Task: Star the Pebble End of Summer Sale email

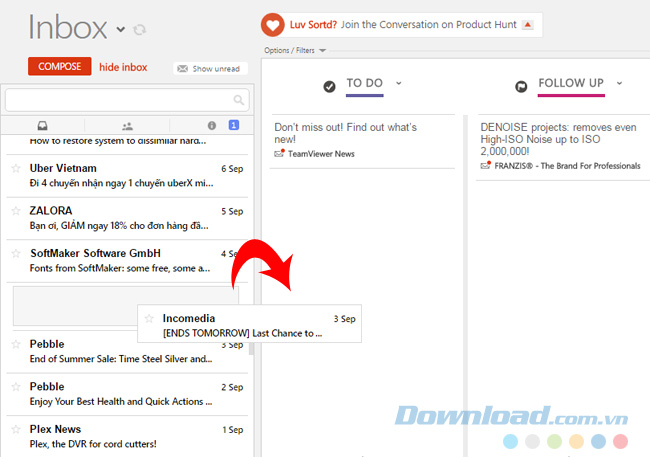Action: pyautogui.click(x=16, y=344)
